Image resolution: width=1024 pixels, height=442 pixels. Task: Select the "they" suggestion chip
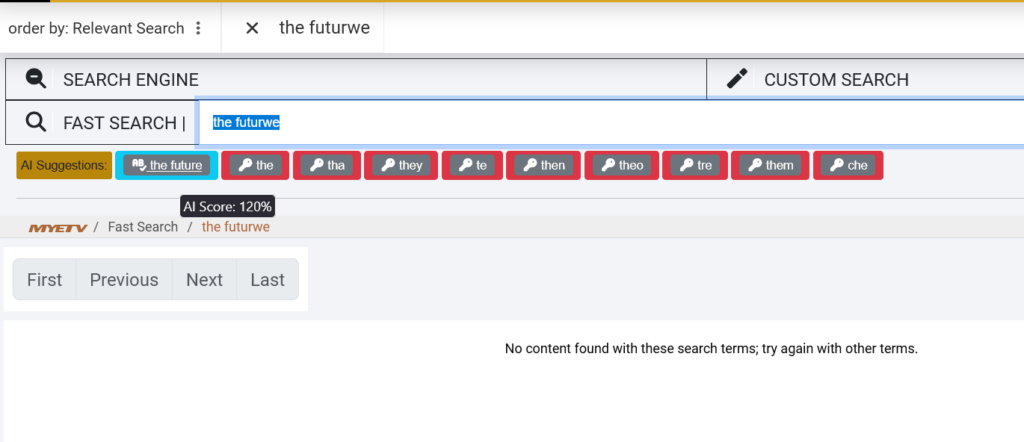click(x=401, y=165)
